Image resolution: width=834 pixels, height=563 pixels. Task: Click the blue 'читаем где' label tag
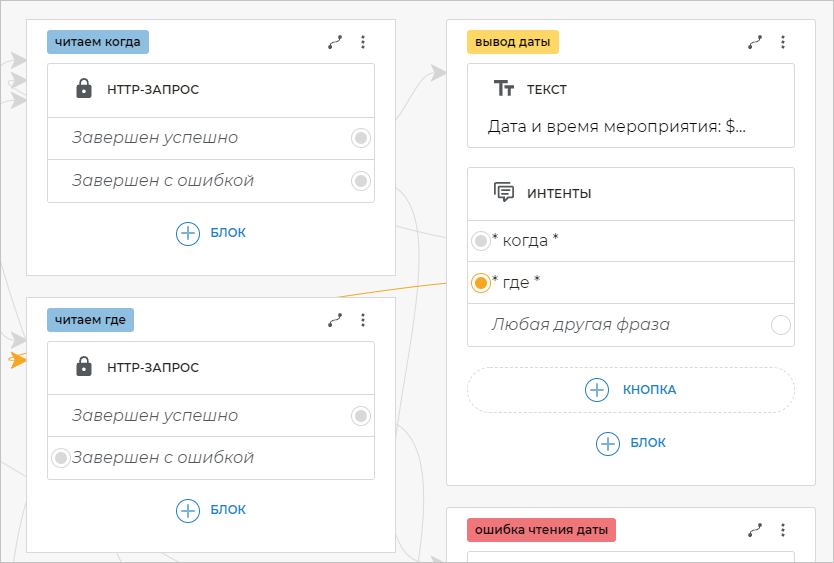pos(90,320)
